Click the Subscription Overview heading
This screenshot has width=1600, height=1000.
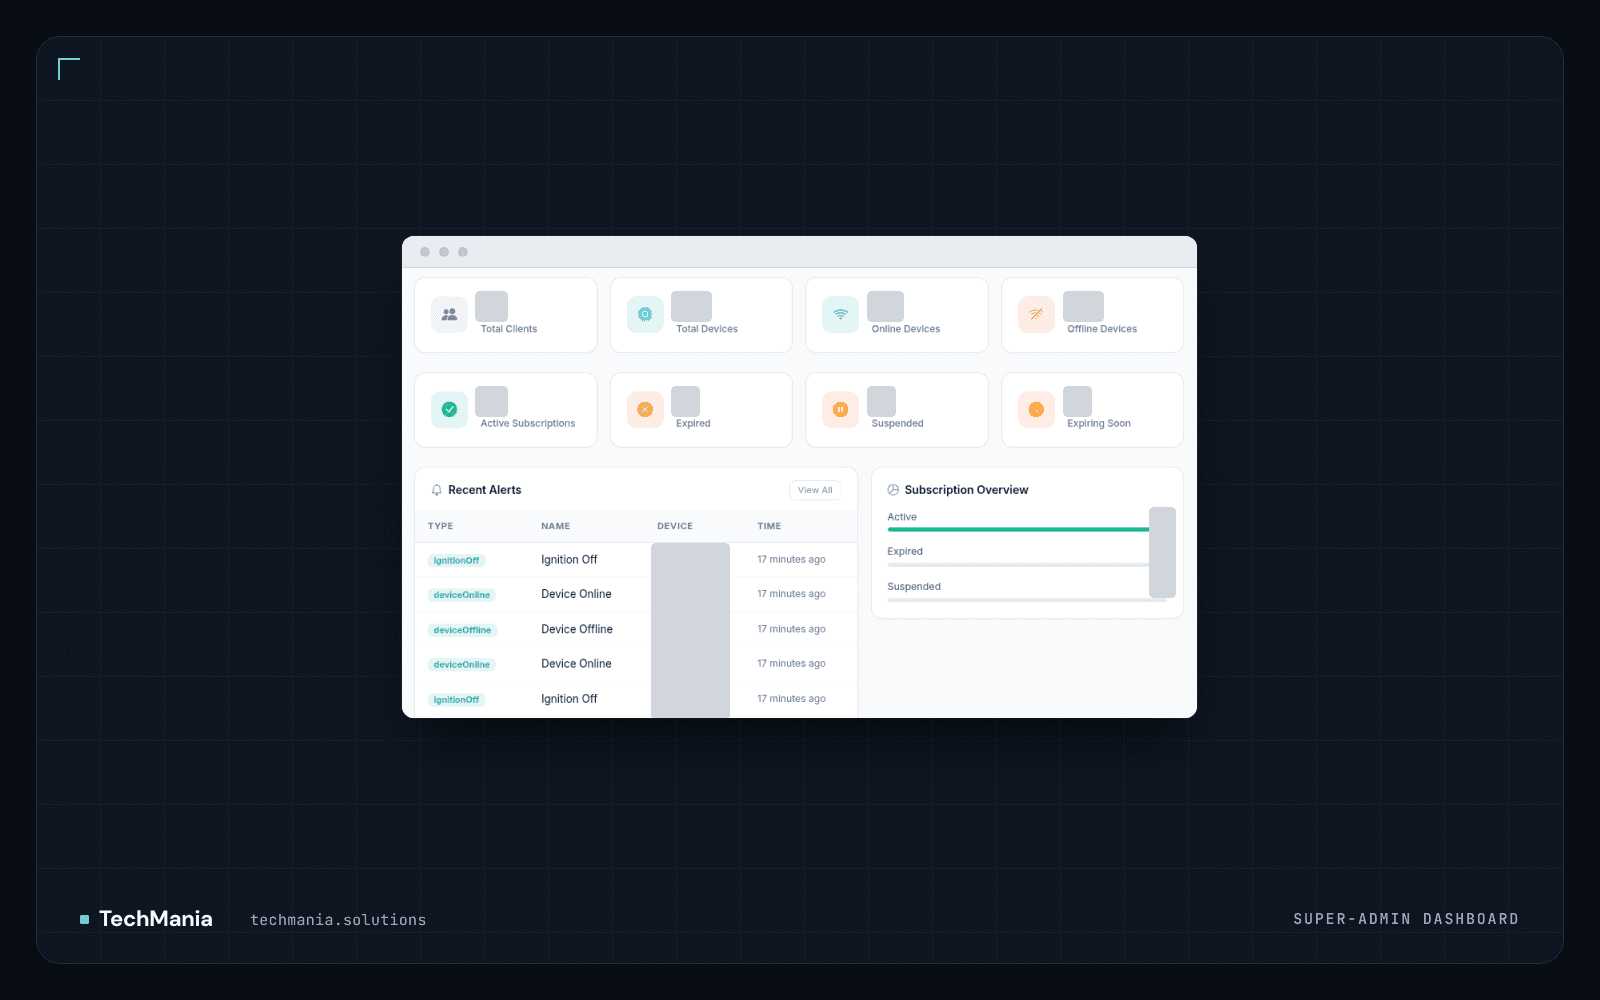point(966,490)
